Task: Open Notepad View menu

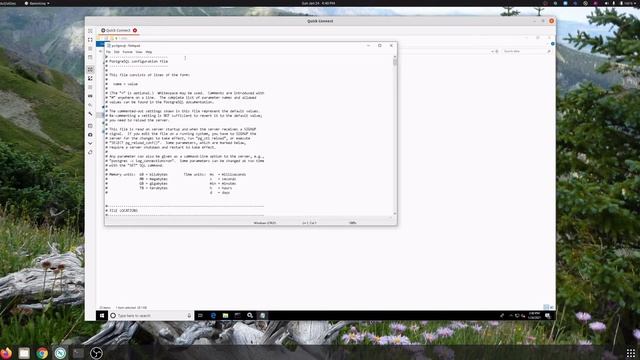Action: (139, 52)
